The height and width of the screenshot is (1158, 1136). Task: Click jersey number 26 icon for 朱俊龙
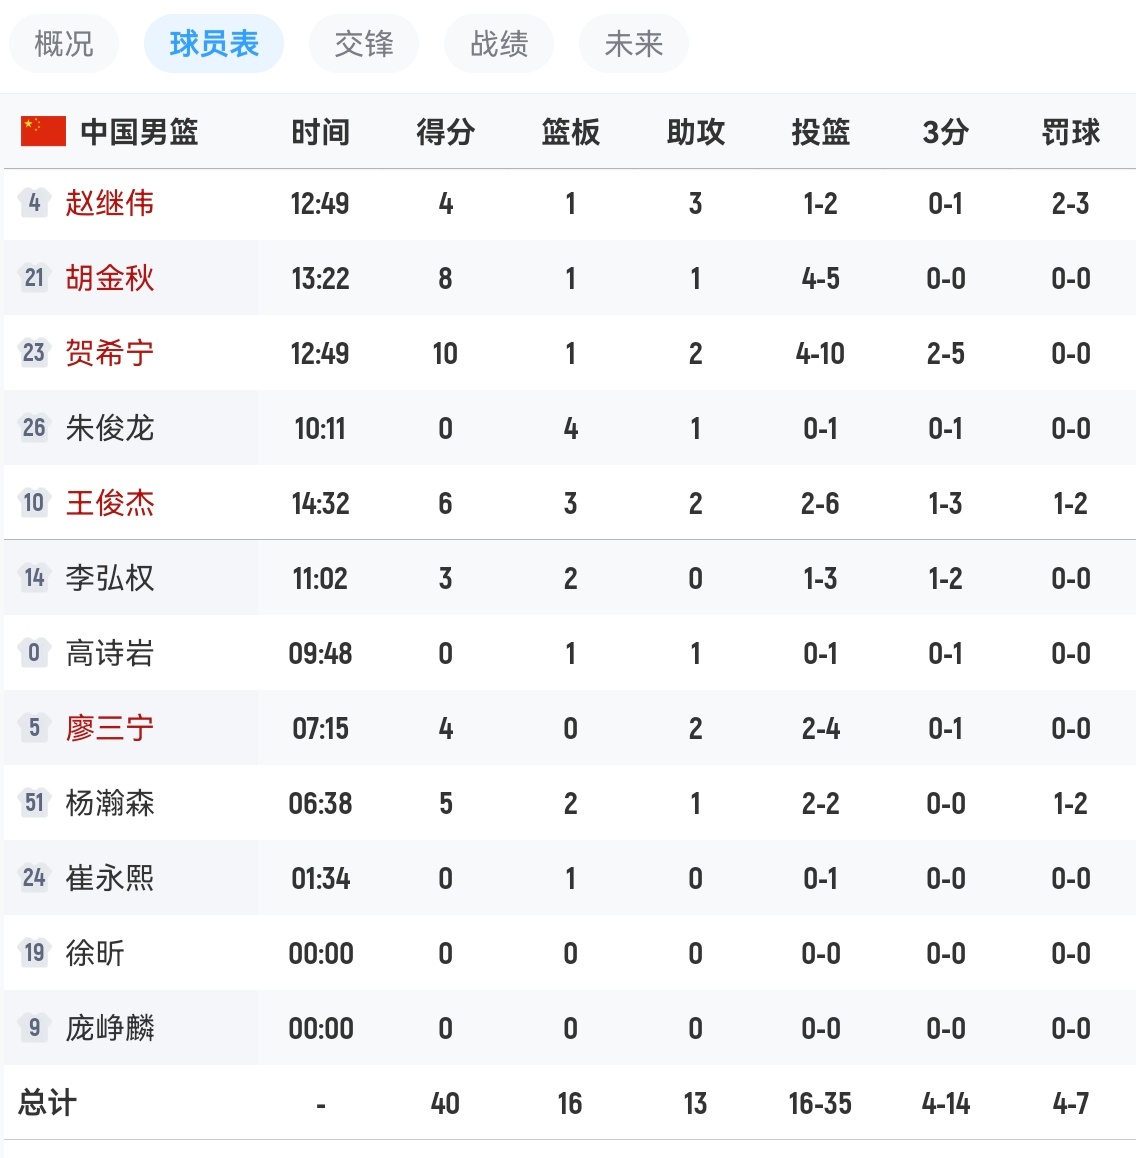click(x=34, y=428)
